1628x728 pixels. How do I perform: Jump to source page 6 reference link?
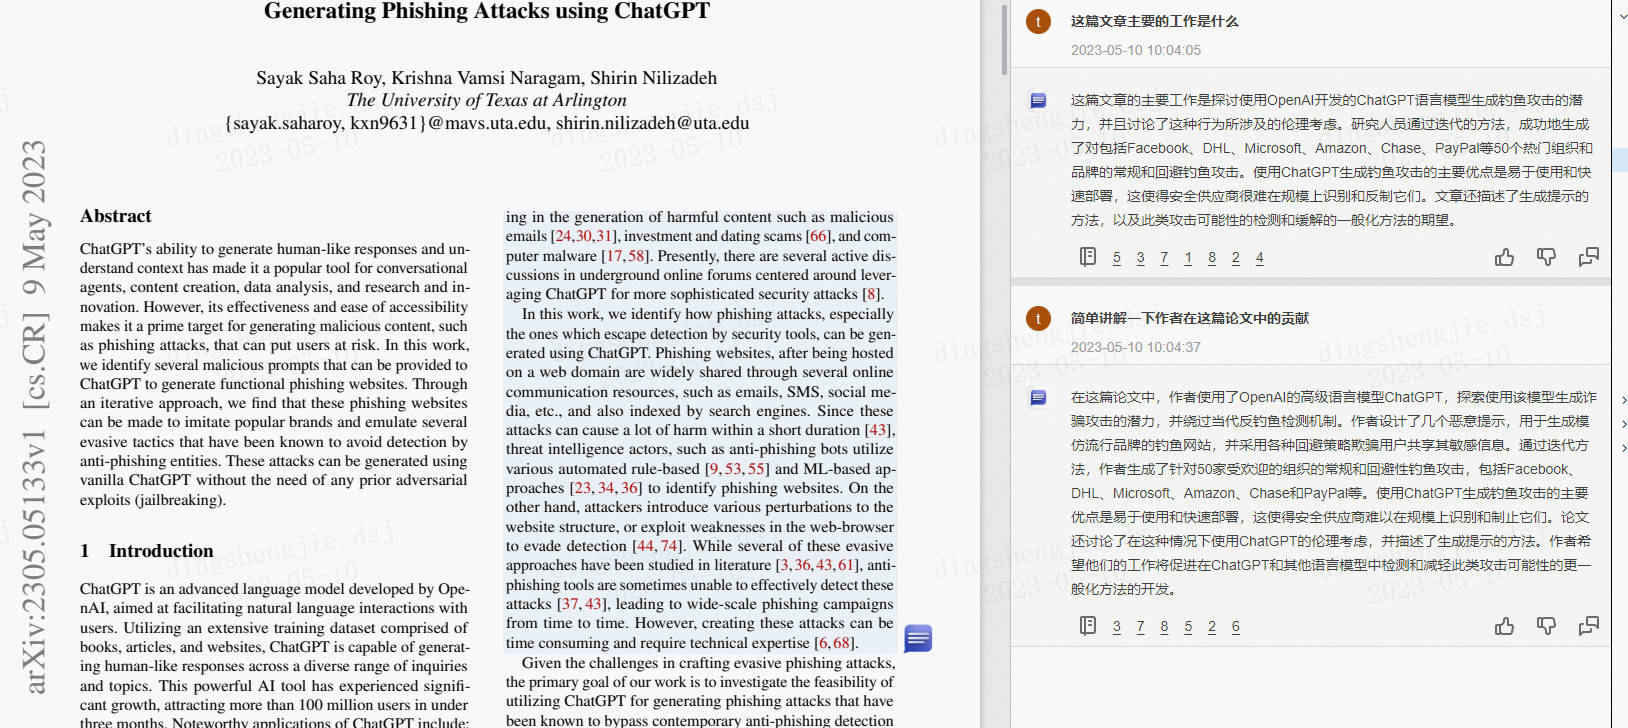(1235, 627)
